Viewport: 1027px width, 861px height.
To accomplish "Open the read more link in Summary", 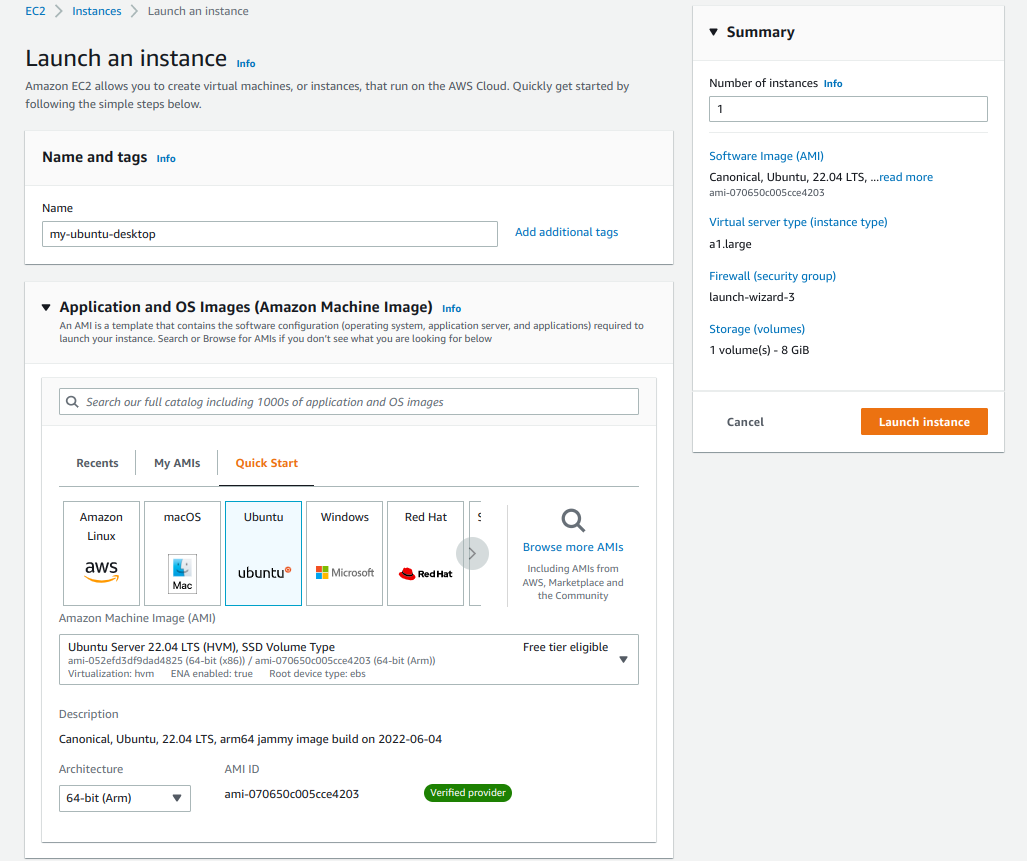I will 904,176.
